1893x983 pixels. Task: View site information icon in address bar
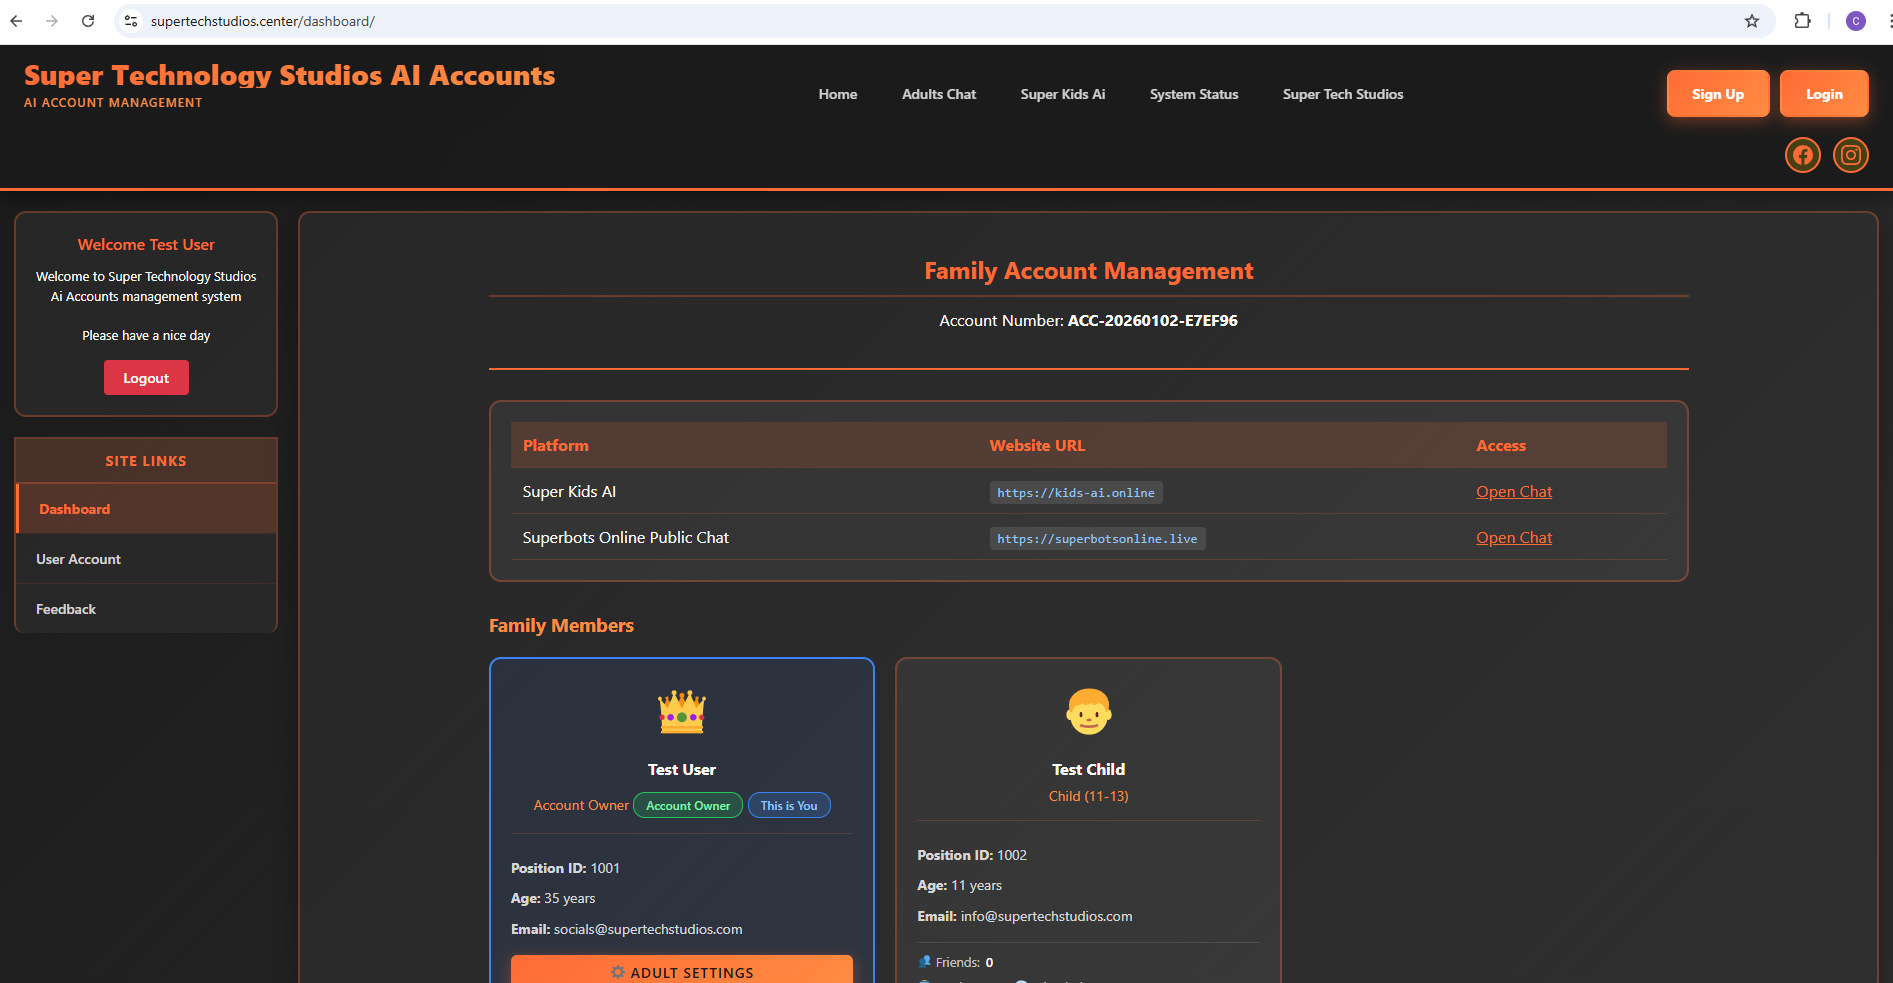(x=131, y=21)
